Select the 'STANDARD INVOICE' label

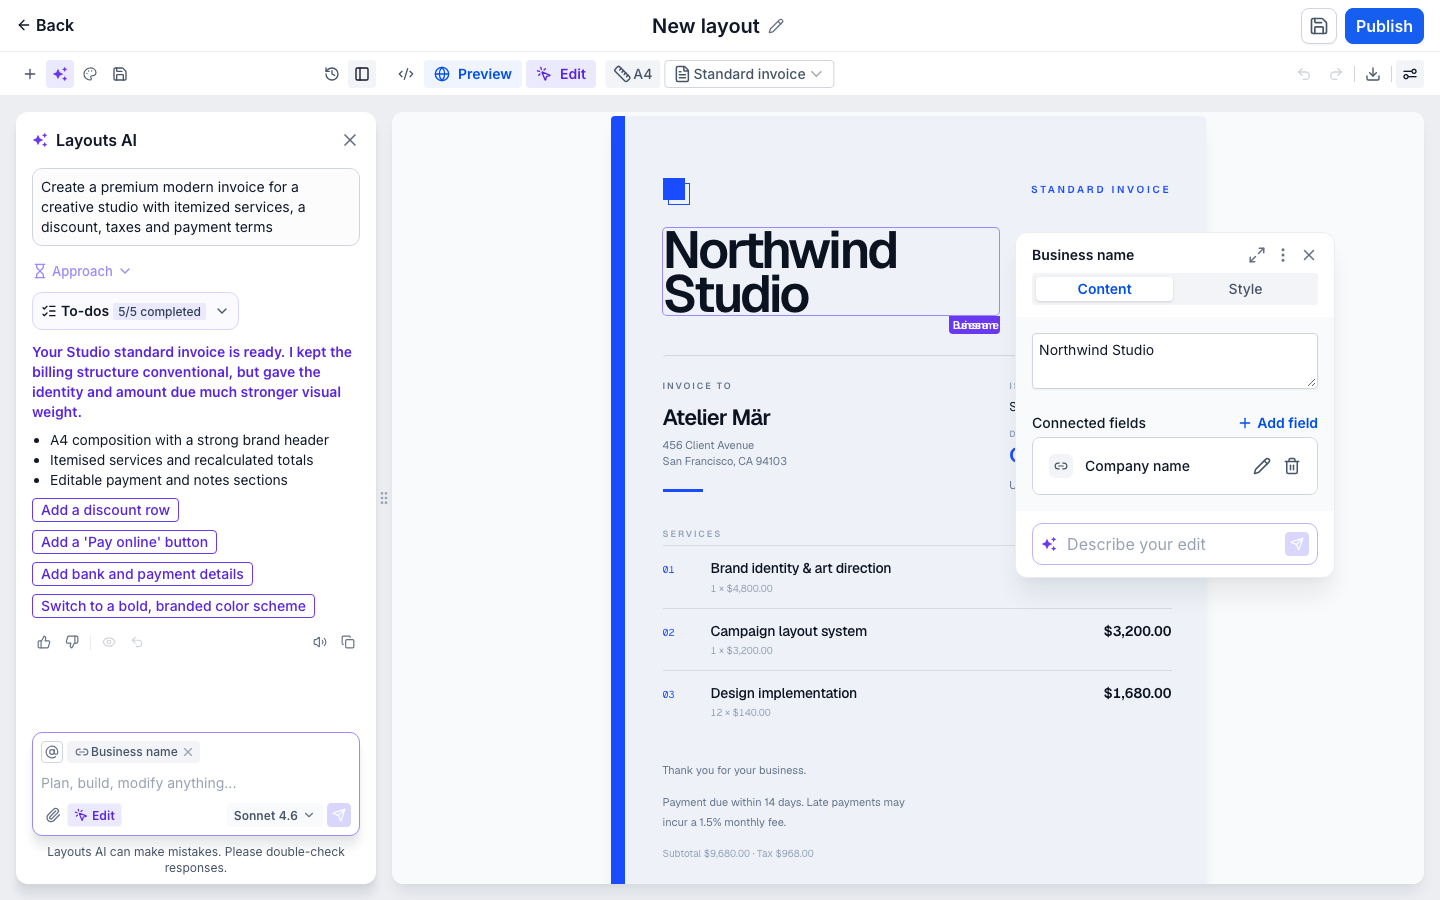(1100, 189)
